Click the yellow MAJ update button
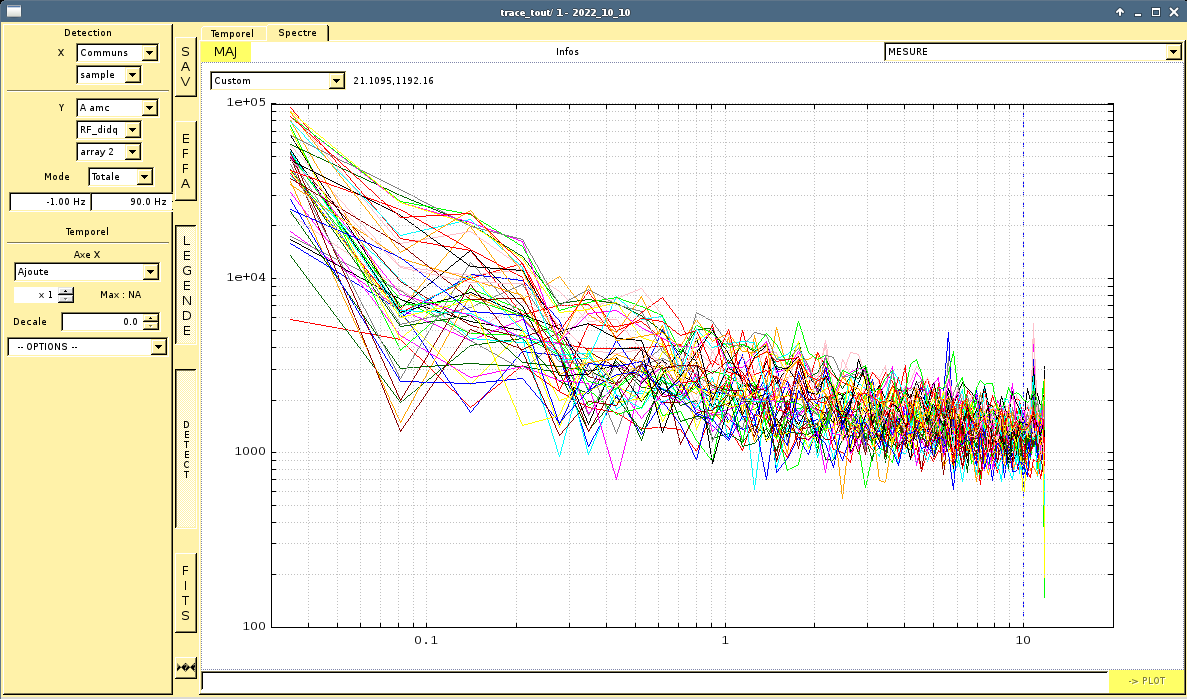The width and height of the screenshot is (1187, 699). coord(226,52)
